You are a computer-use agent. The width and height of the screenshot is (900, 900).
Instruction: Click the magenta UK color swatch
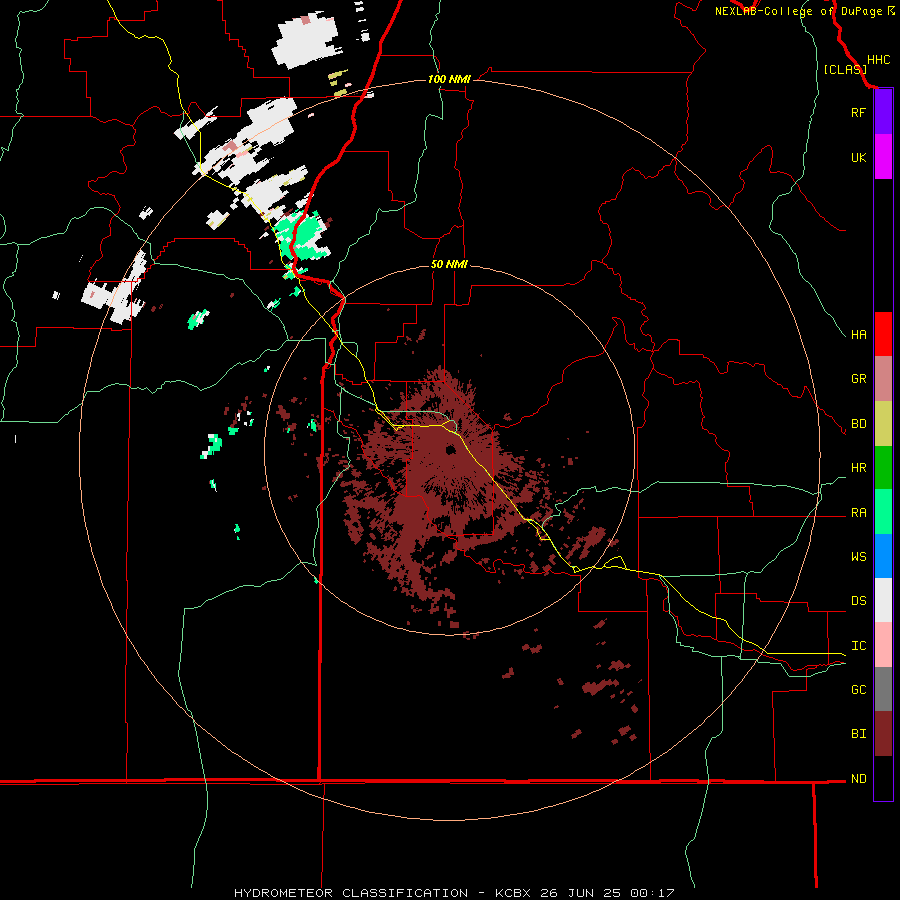883,157
